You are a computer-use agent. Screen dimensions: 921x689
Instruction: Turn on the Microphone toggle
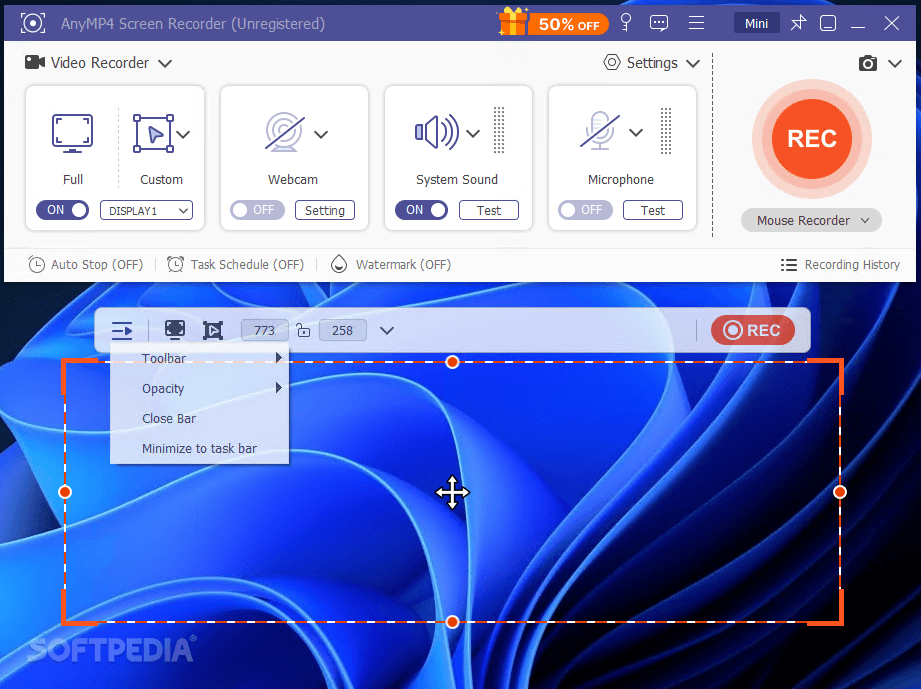(585, 210)
